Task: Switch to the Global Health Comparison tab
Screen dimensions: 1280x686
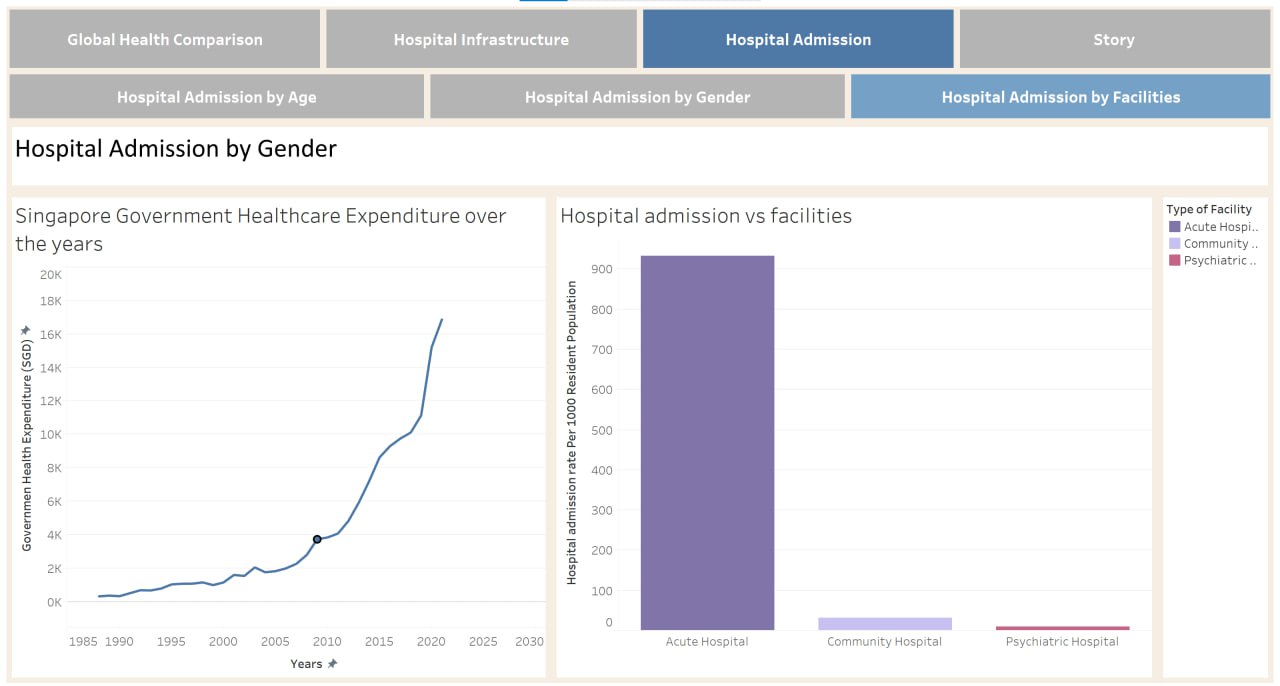Action: pyautogui.click(x=165, y=39)
